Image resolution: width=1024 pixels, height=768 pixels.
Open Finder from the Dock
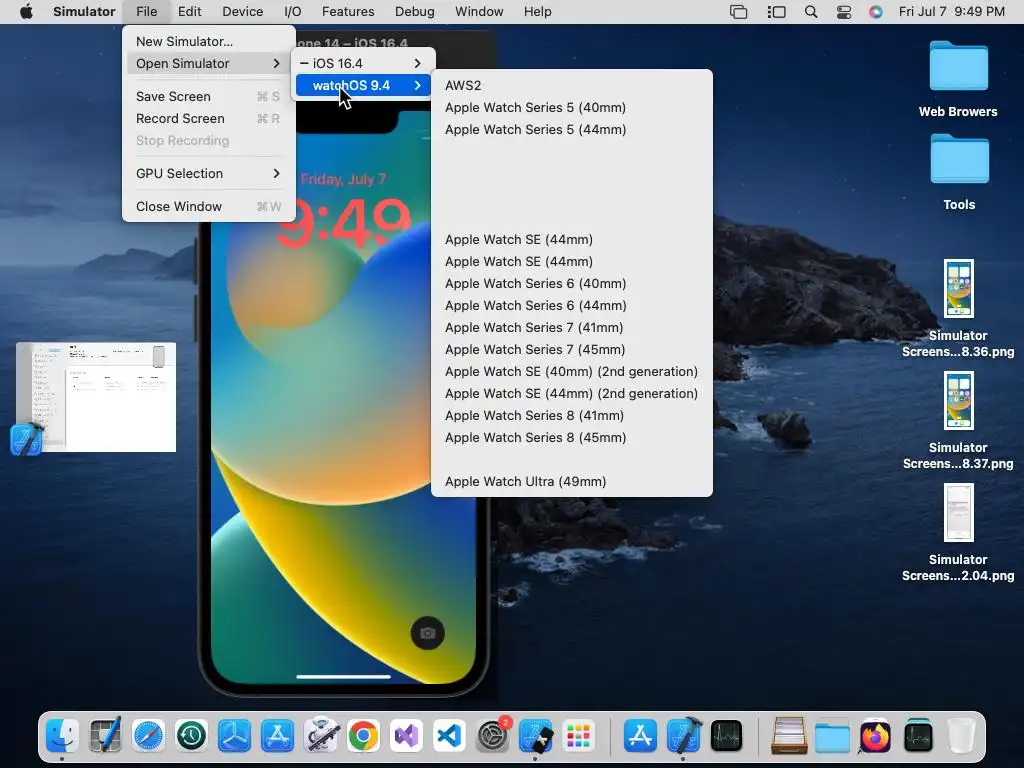(x=62, y=736)
